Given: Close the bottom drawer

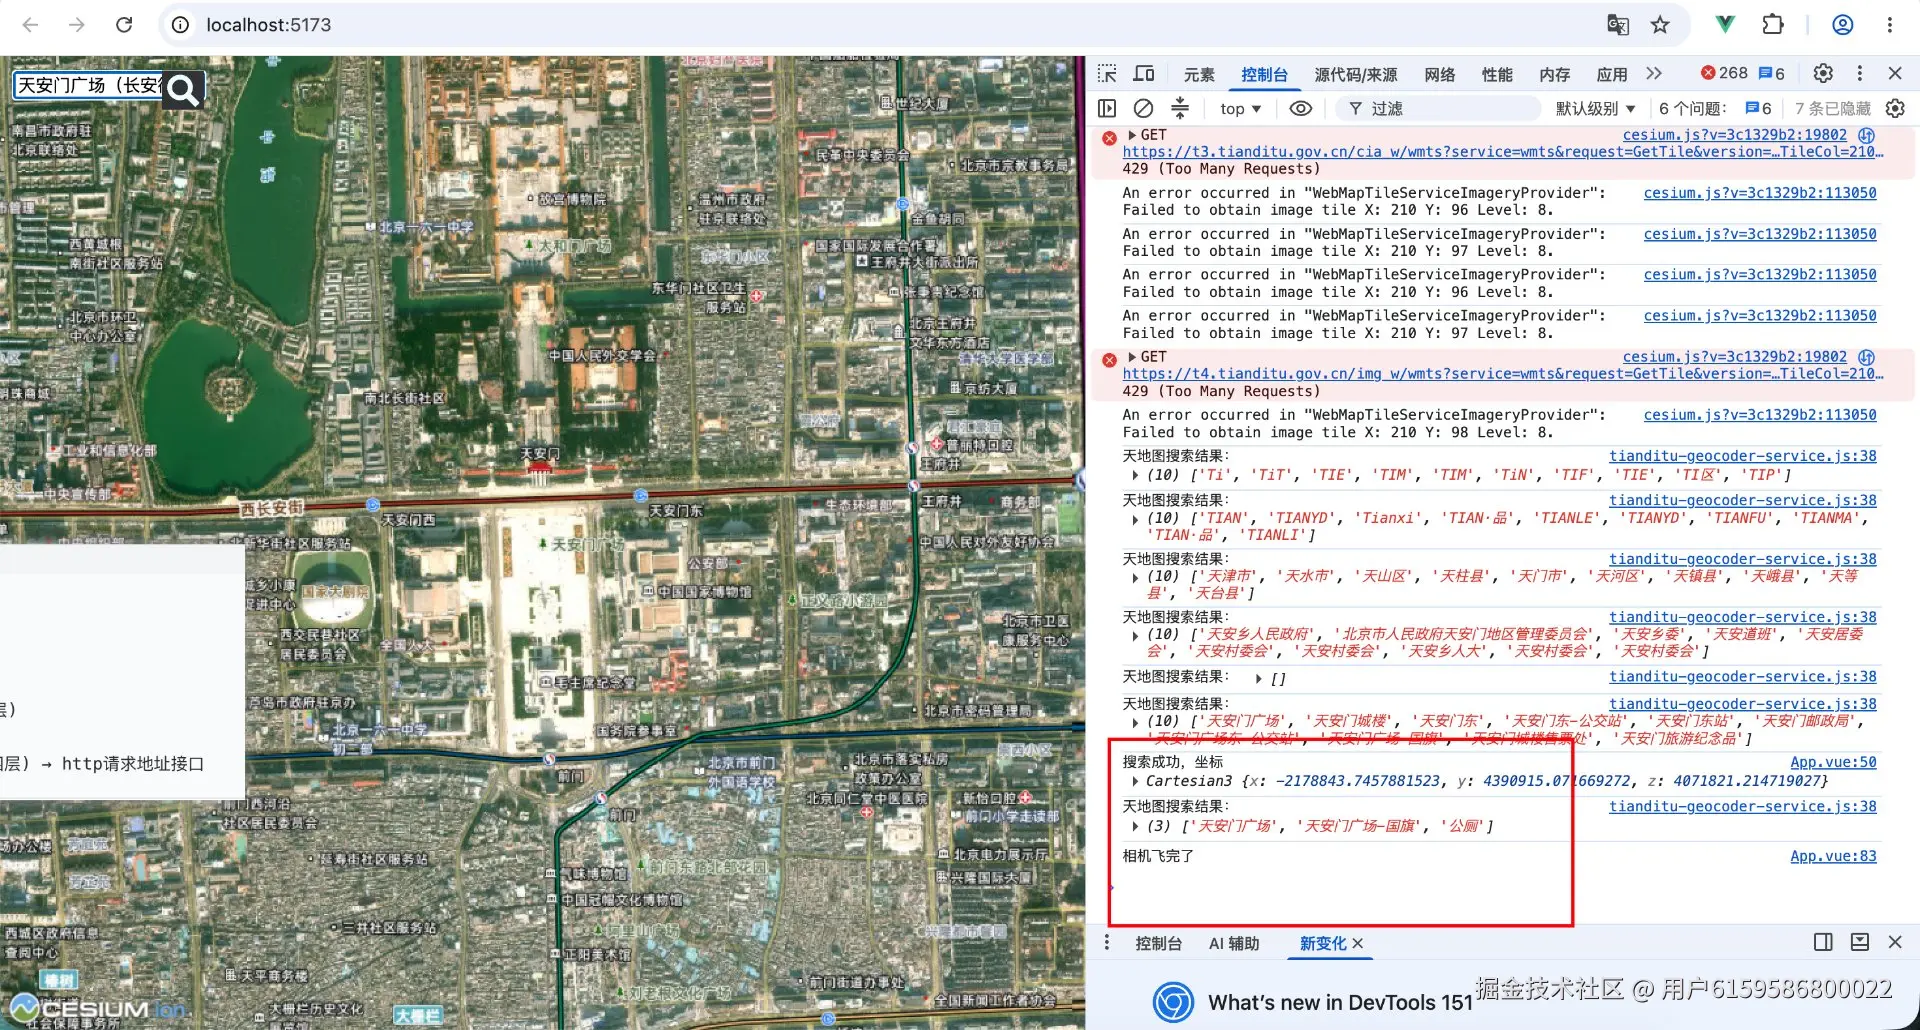Looking at the screenshot, I should (1895, 942).
